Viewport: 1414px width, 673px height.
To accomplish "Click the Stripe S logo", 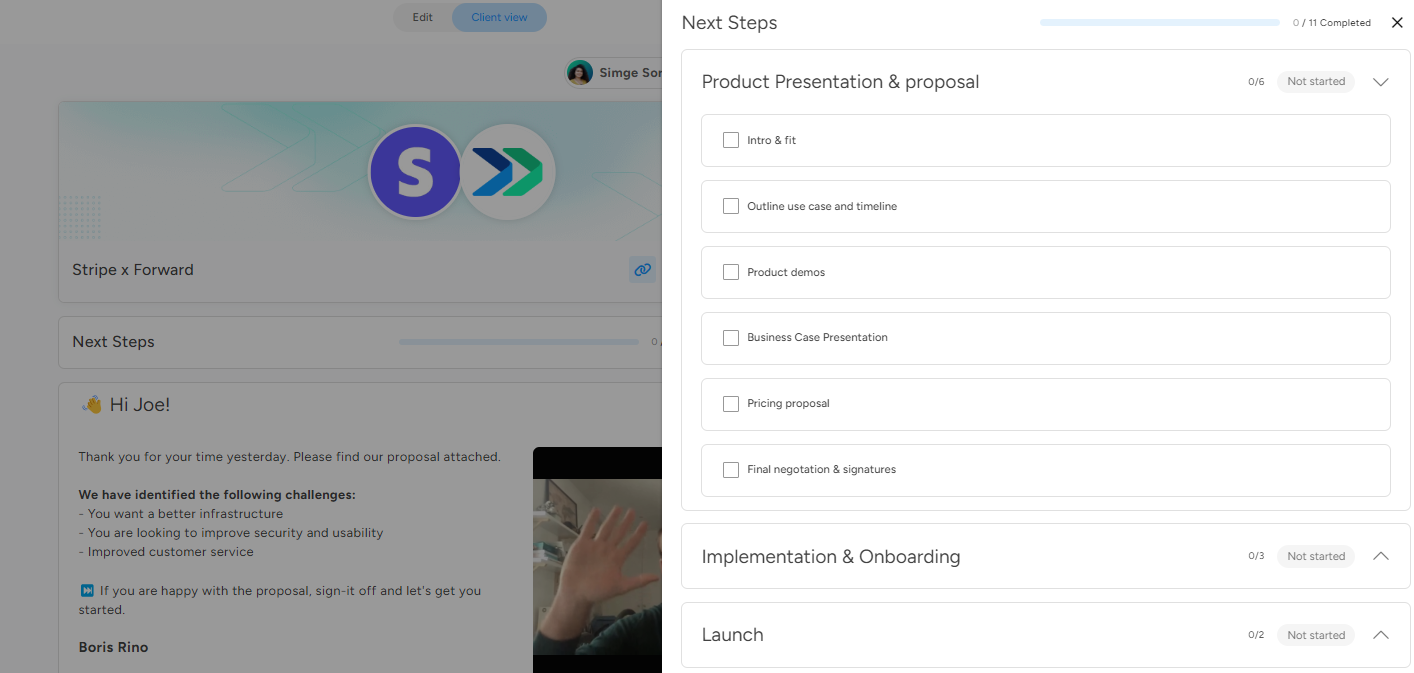I will click(415, 172).
